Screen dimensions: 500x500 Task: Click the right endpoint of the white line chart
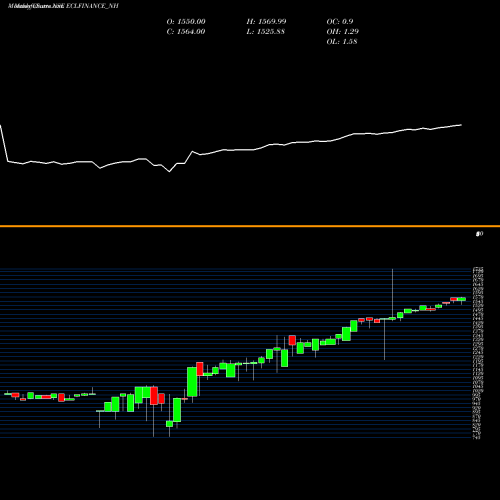pos(461,125)
